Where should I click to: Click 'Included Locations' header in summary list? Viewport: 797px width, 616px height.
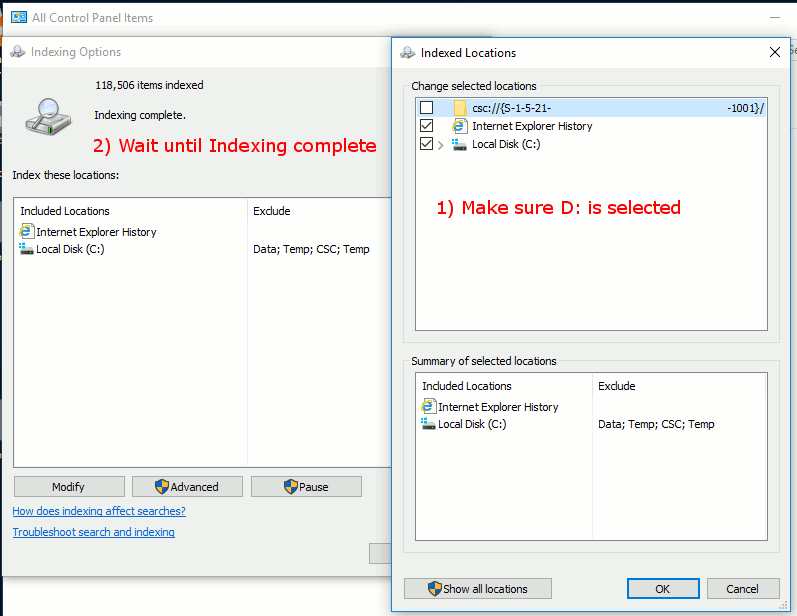coord(467,386)
